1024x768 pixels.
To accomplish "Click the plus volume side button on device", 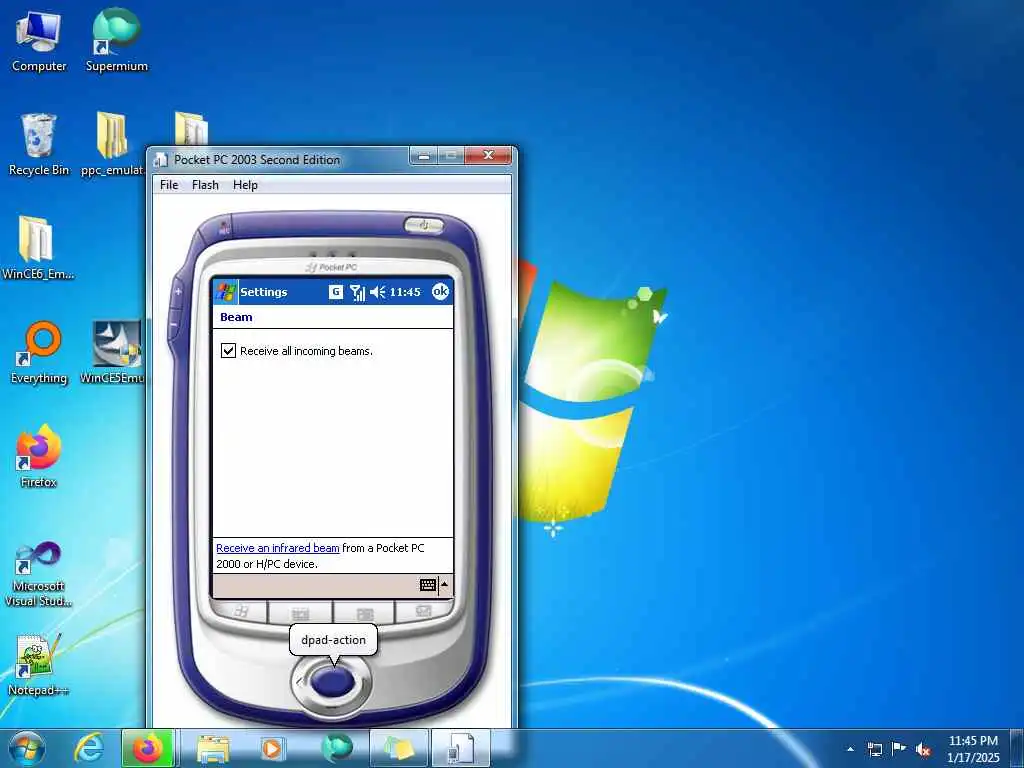I will coord(178,292).
